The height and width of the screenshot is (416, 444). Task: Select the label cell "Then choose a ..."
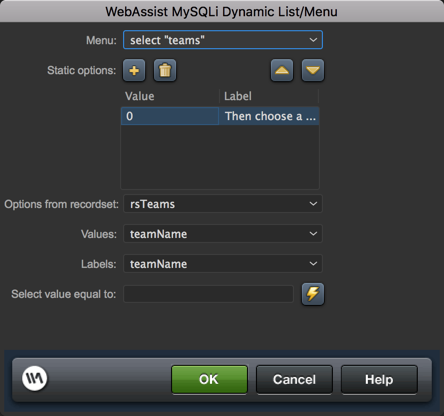(269, 116)
